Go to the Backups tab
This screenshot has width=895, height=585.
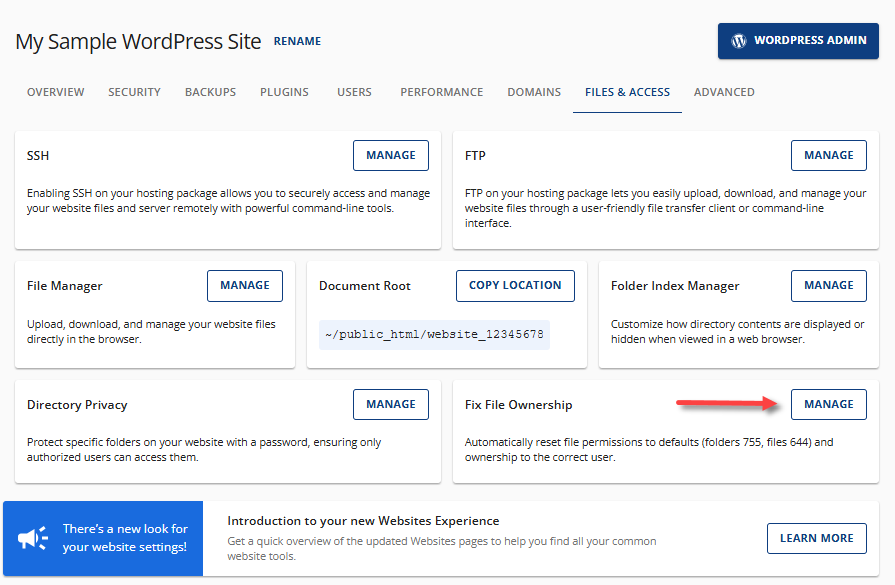(x=210, y=92)
